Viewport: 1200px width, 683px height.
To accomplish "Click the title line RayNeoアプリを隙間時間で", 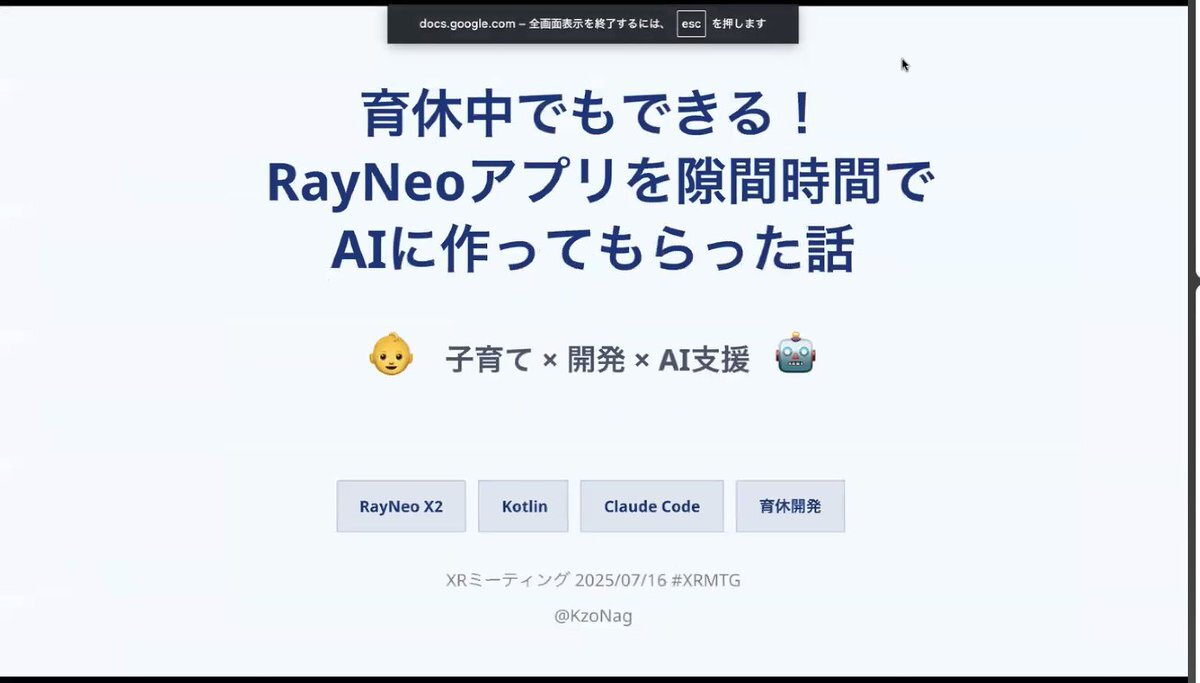I will [600, 183].
